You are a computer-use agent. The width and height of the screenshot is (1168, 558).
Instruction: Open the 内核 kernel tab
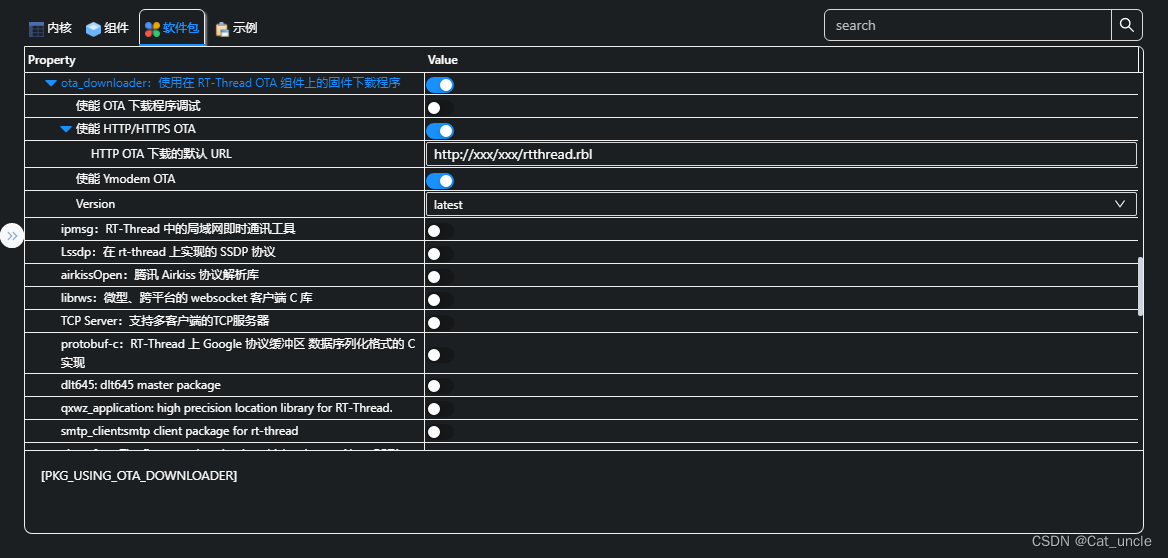pyautogui.click(x=50, y=28)
